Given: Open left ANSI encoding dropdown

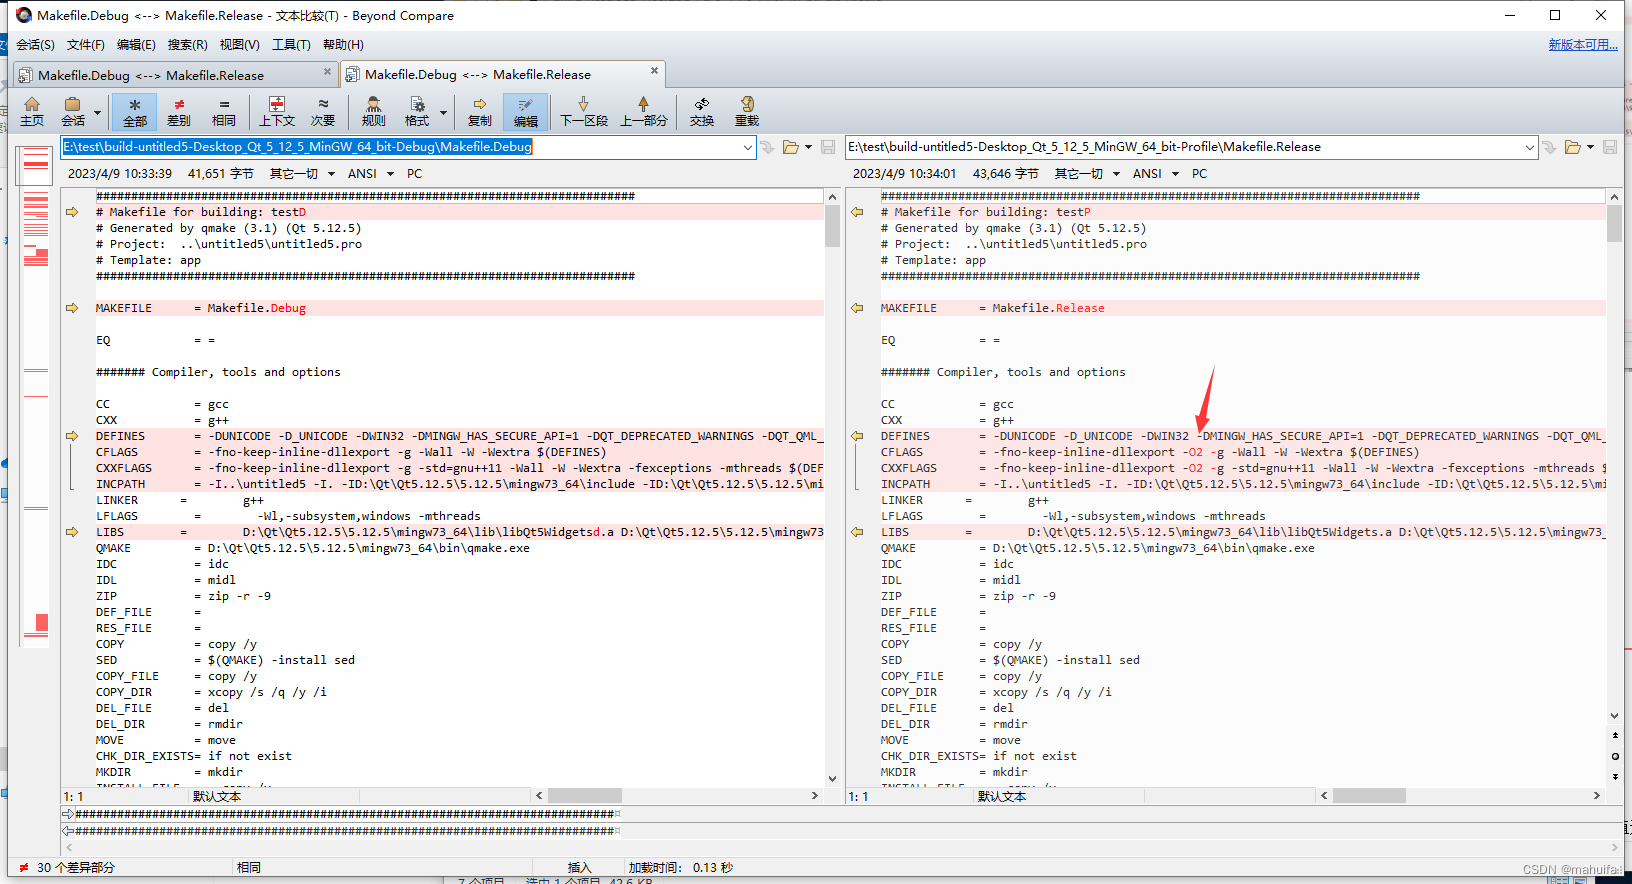Looking at the screenshot, I should tap(370, 174).
